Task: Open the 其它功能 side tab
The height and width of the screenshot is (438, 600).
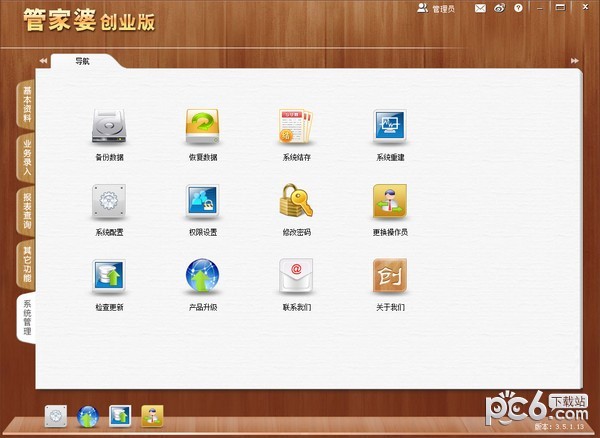Action: (x=27, y=264)
